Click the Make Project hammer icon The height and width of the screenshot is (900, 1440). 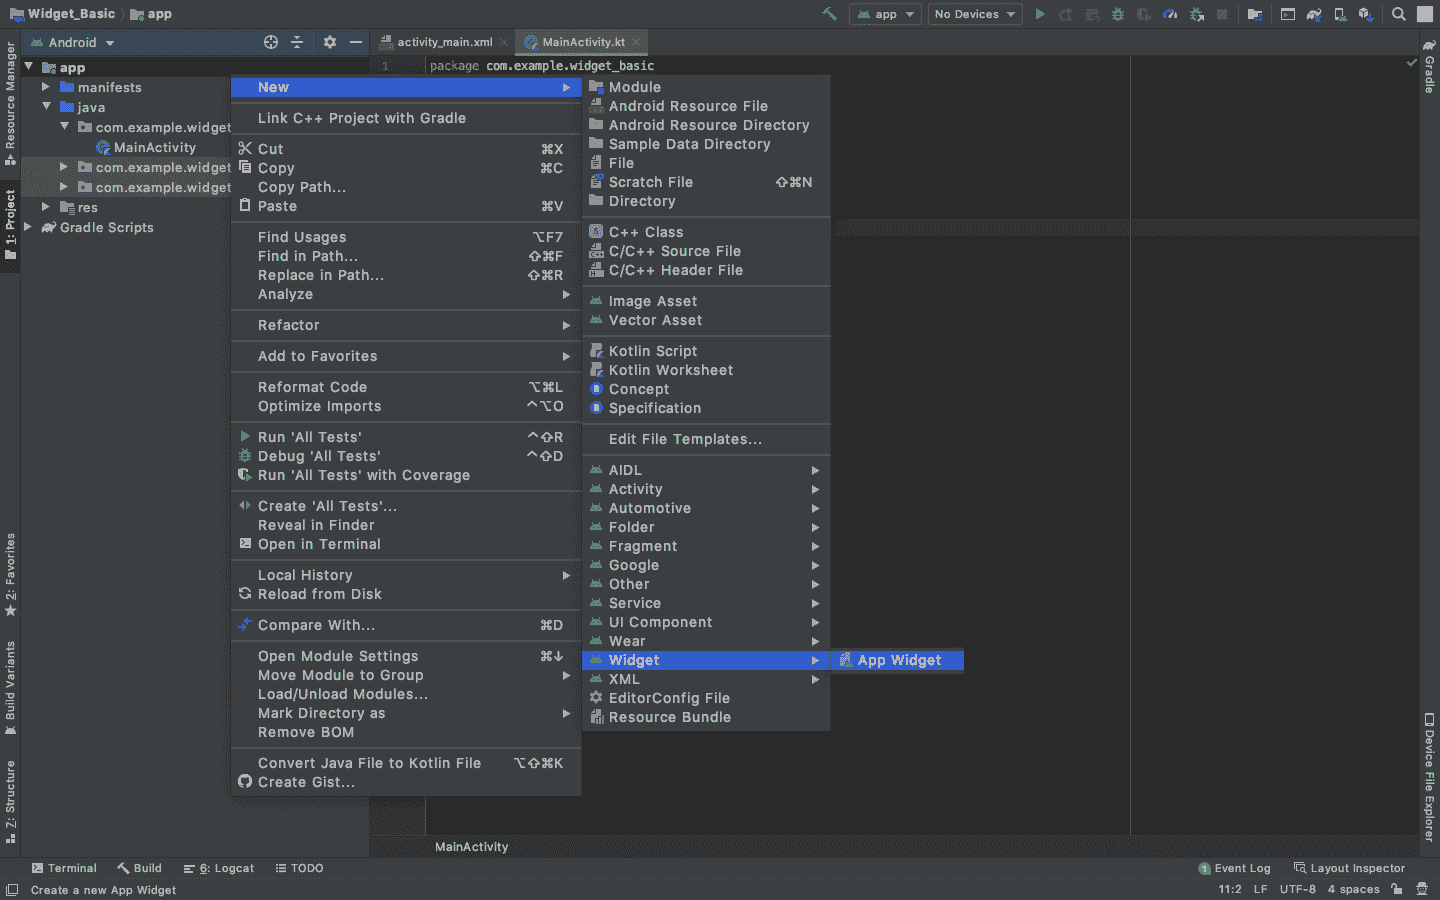(x=829, y=14)
